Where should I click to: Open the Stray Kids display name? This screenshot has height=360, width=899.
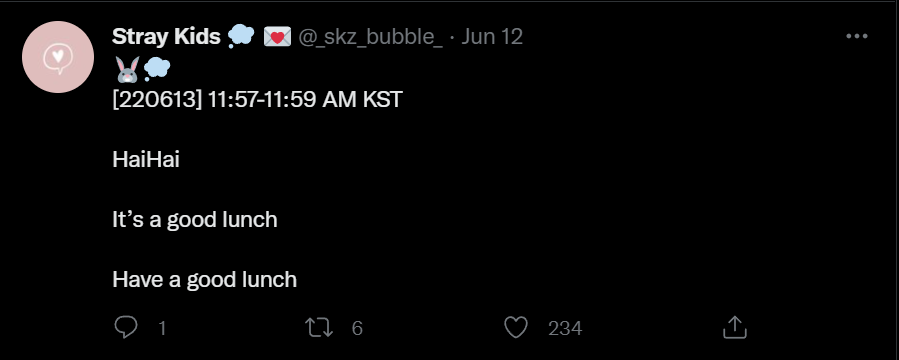click(166, 37)
